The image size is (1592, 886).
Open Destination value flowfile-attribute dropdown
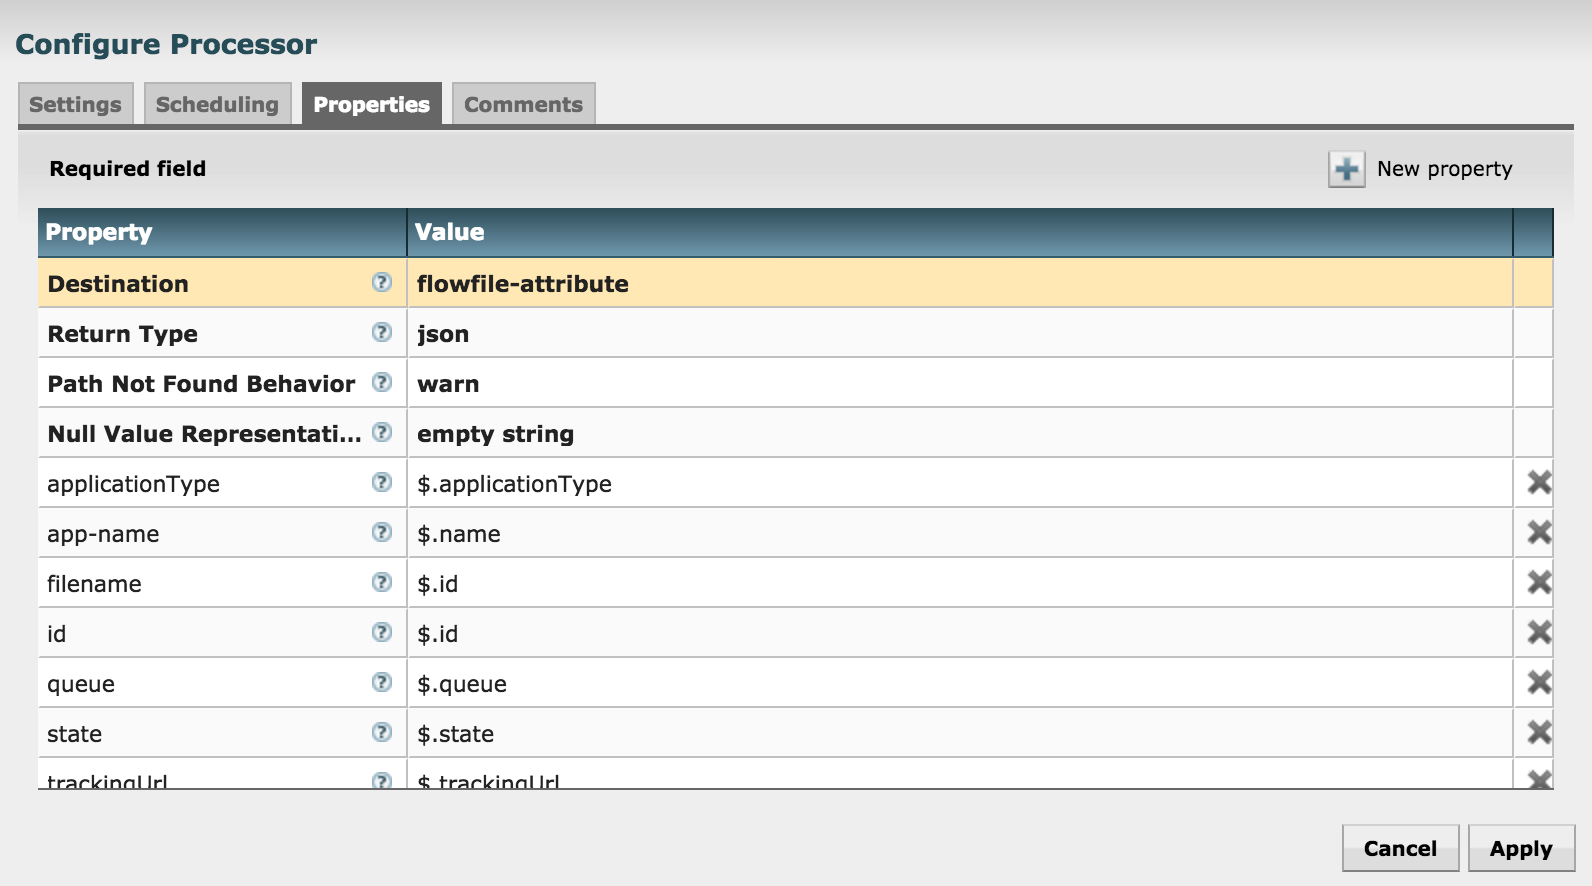click(958, 284)
